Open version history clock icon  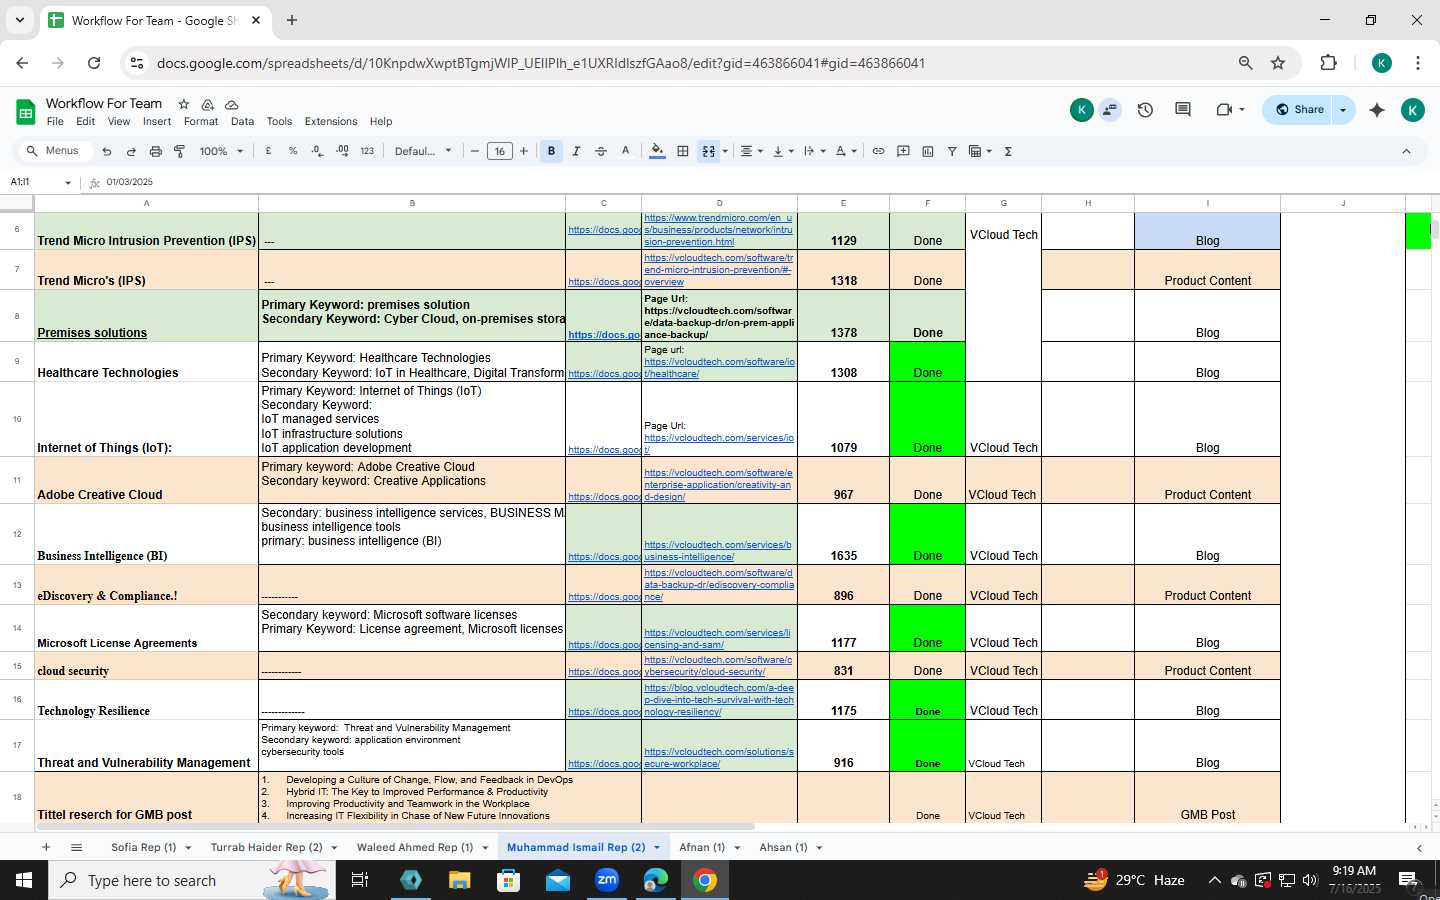tap(1145, 110)
